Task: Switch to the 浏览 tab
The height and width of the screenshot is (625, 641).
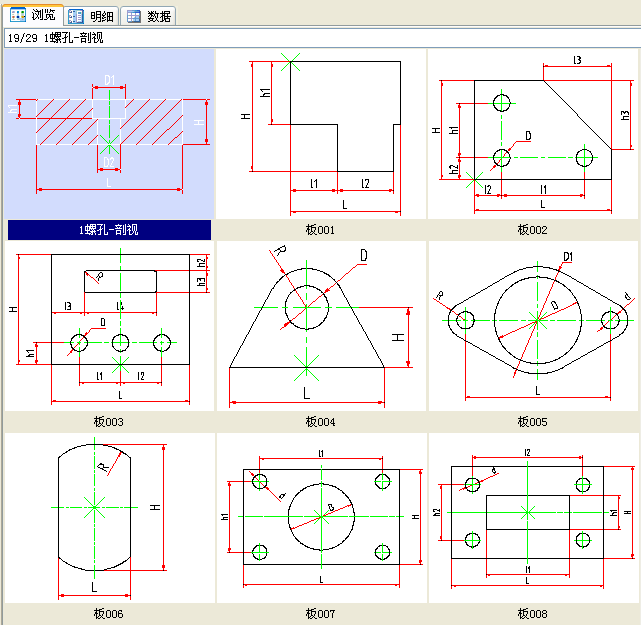Action: pyautogui.click(x=34, y=15)
